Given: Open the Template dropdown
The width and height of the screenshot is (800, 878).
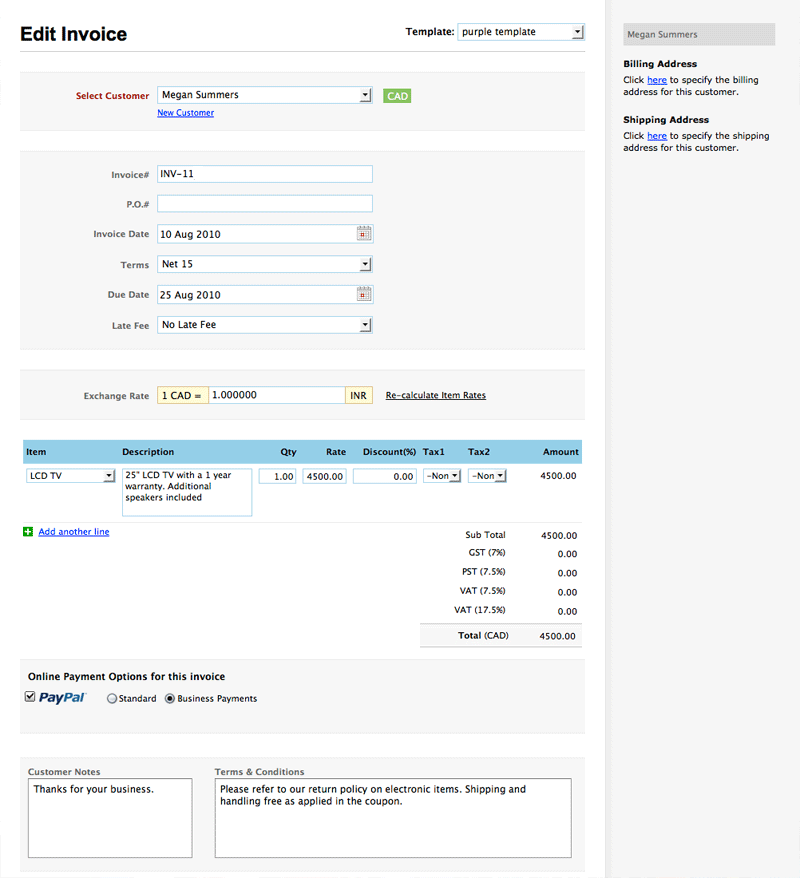Looking at the screenshot, I should click(520, 32).
